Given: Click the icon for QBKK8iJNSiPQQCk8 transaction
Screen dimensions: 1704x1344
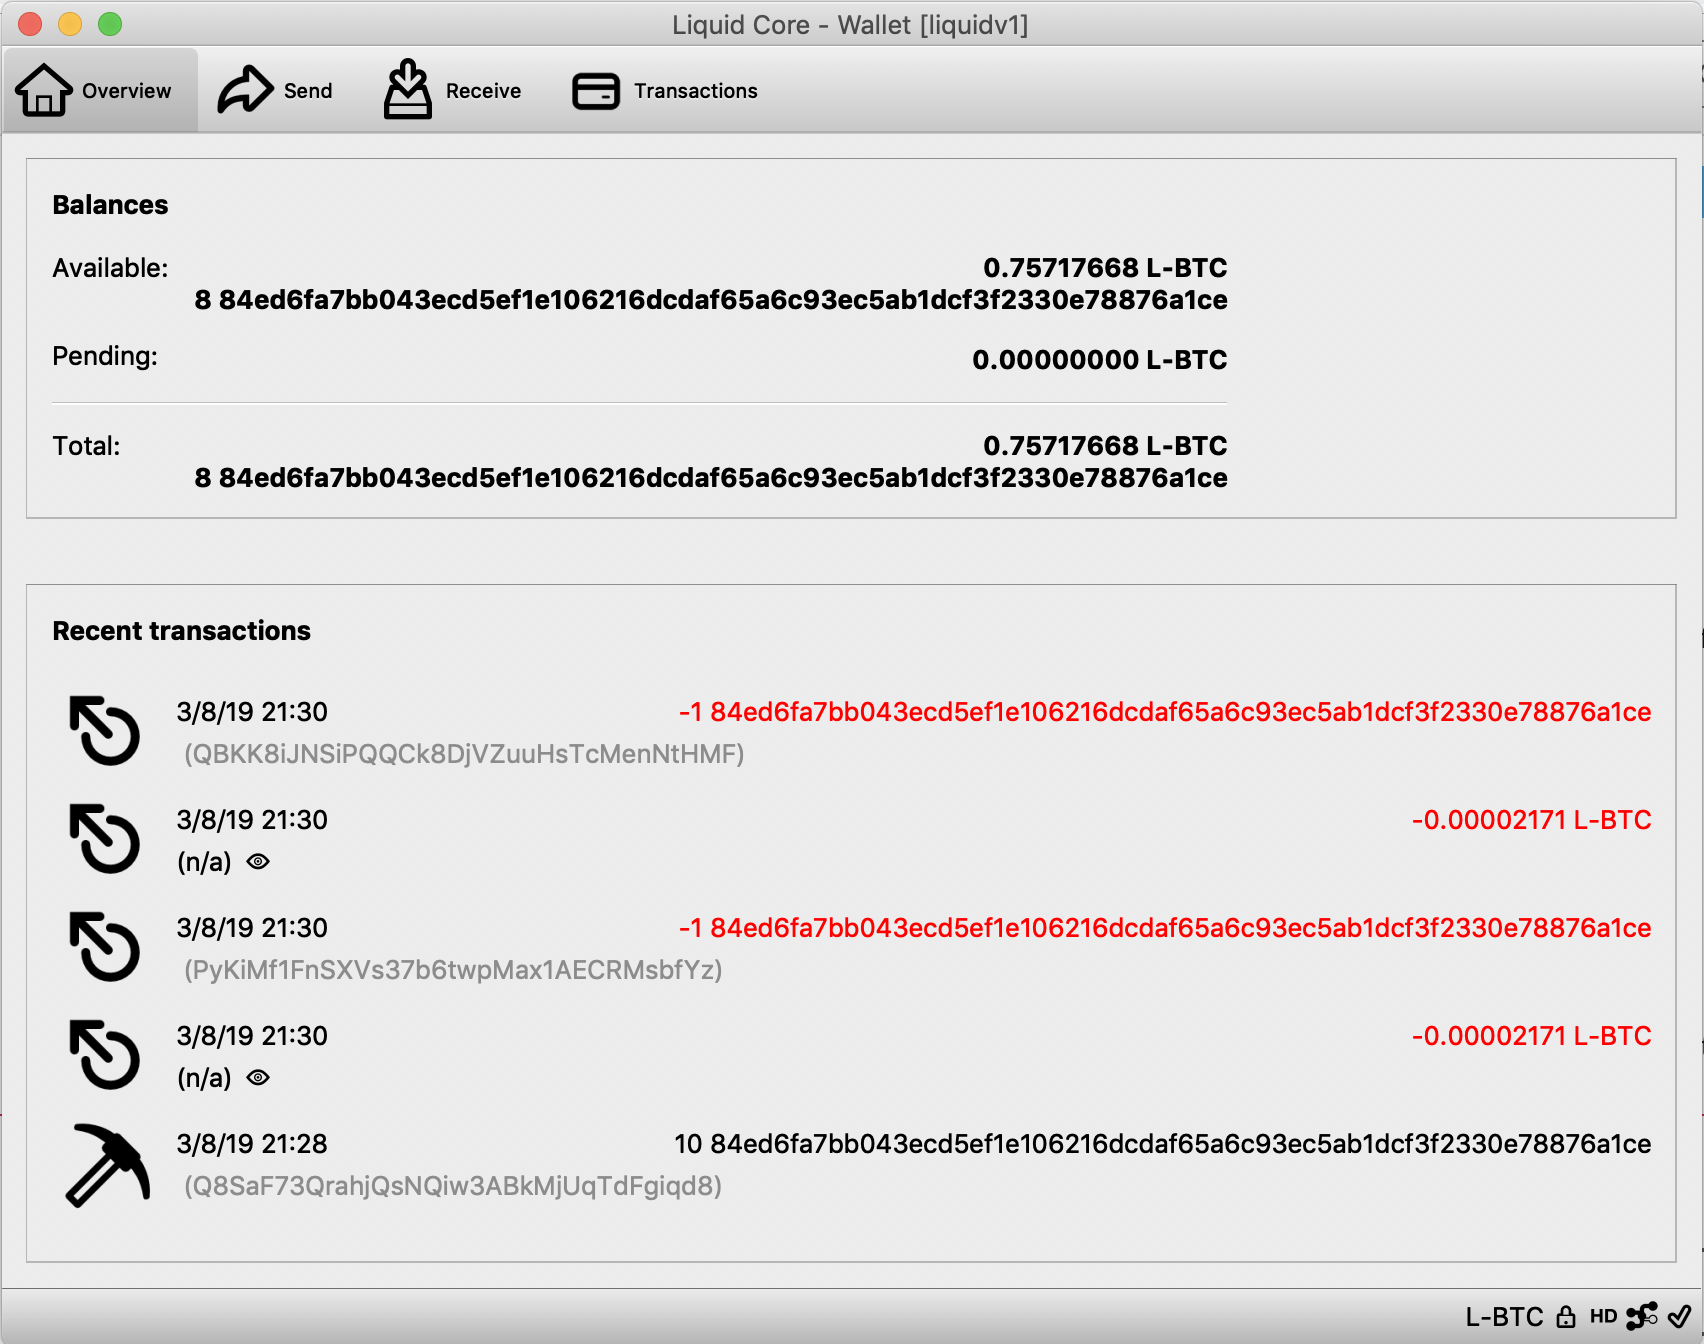Looking at the screenshot, I should 105,731.
